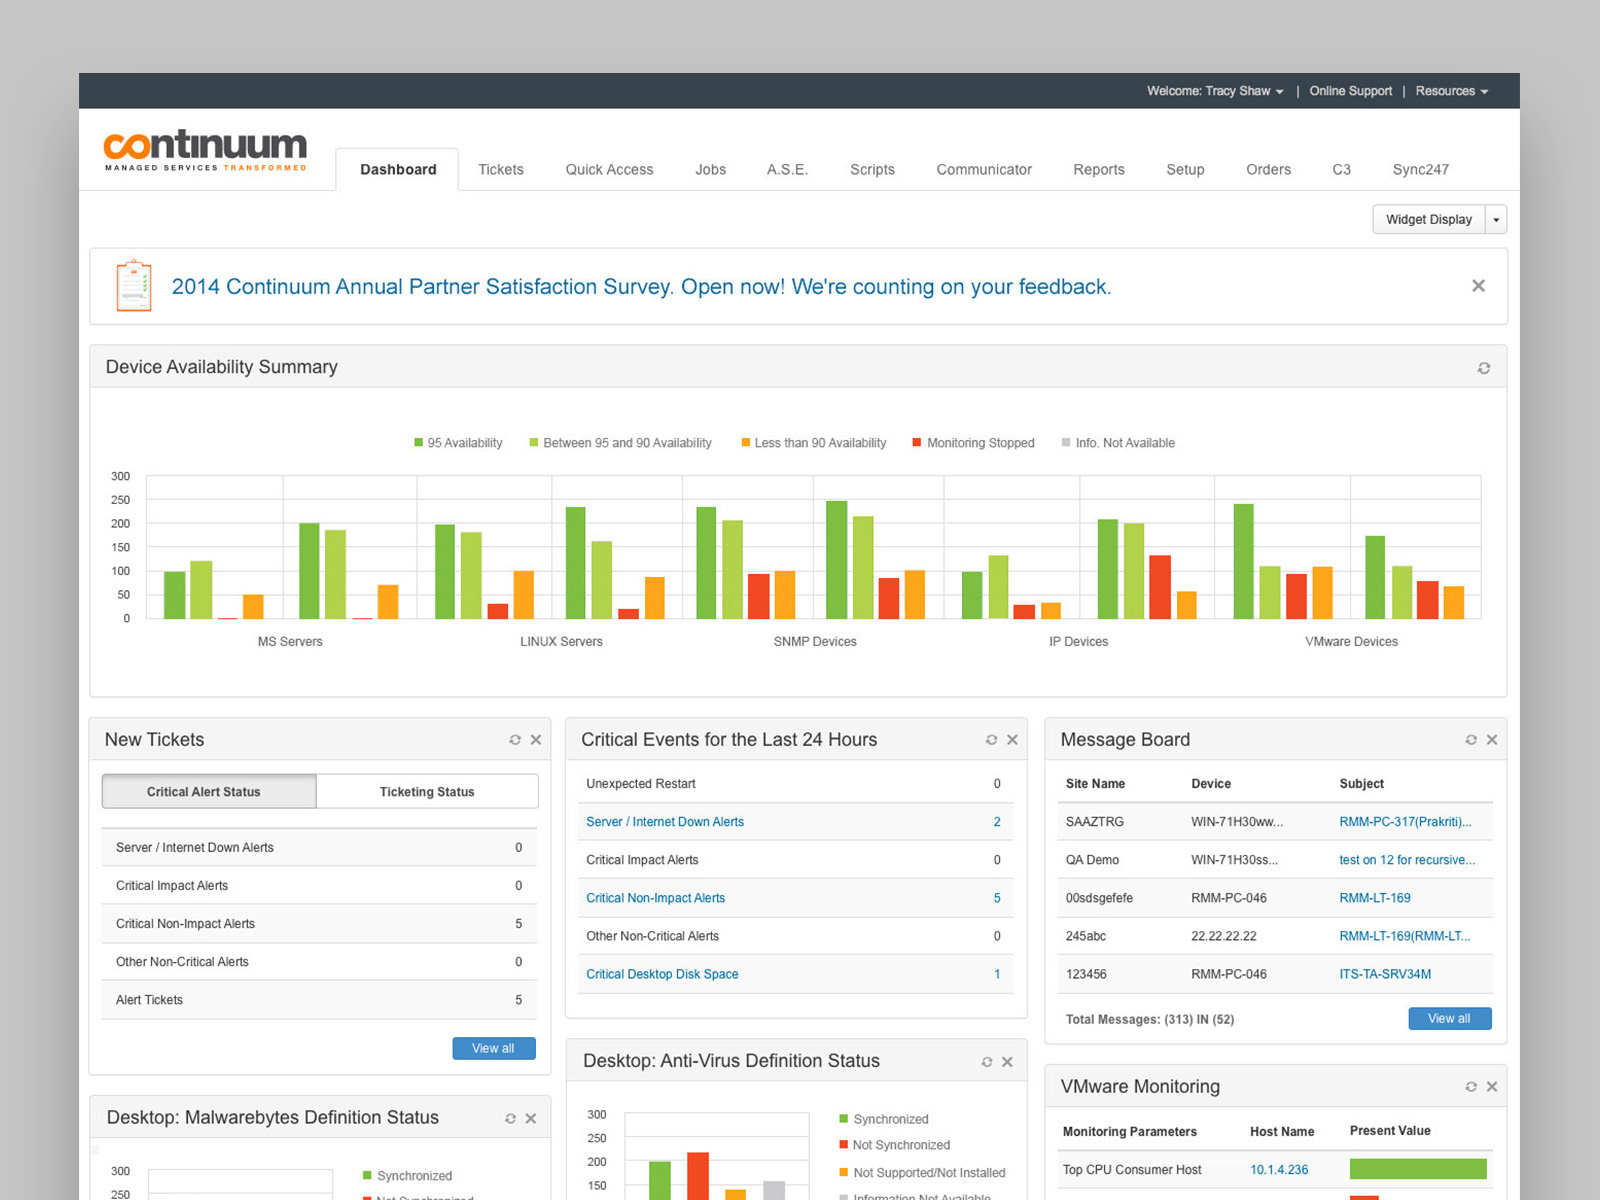Image resolution: width=1600 pixels, height=1200 pixels.
Task: Toggle the 95 Availability legend series
Action: tap(458, 442)
